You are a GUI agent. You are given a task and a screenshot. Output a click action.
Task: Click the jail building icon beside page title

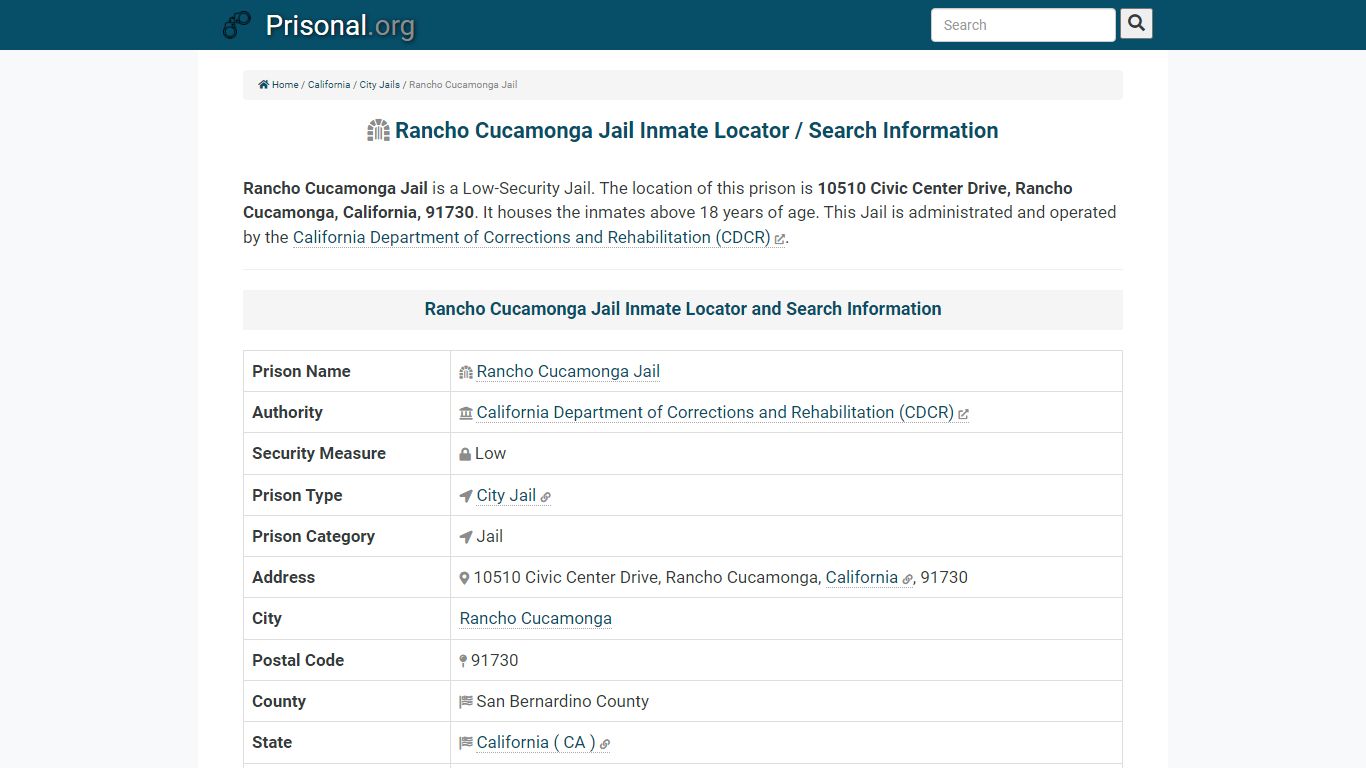point(378,131)
